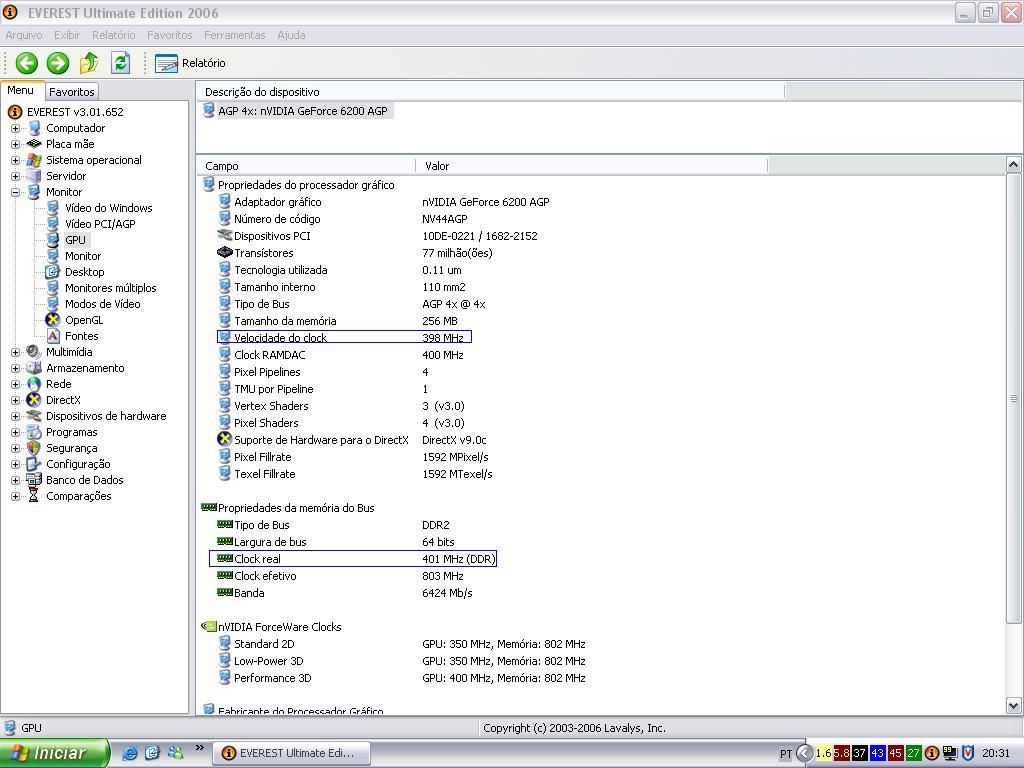Expand Dispositivos de hardware node
Viewport: 1024px width, 768px height.
(x=15, y=416)
